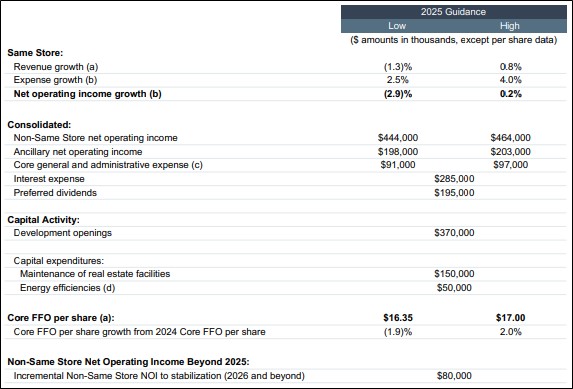Screen dimensions: 573x389
Task: Click 'Non-Same Store Net Operating Income Beyond 2025:' heading
Action: click(x=128, y=362)
